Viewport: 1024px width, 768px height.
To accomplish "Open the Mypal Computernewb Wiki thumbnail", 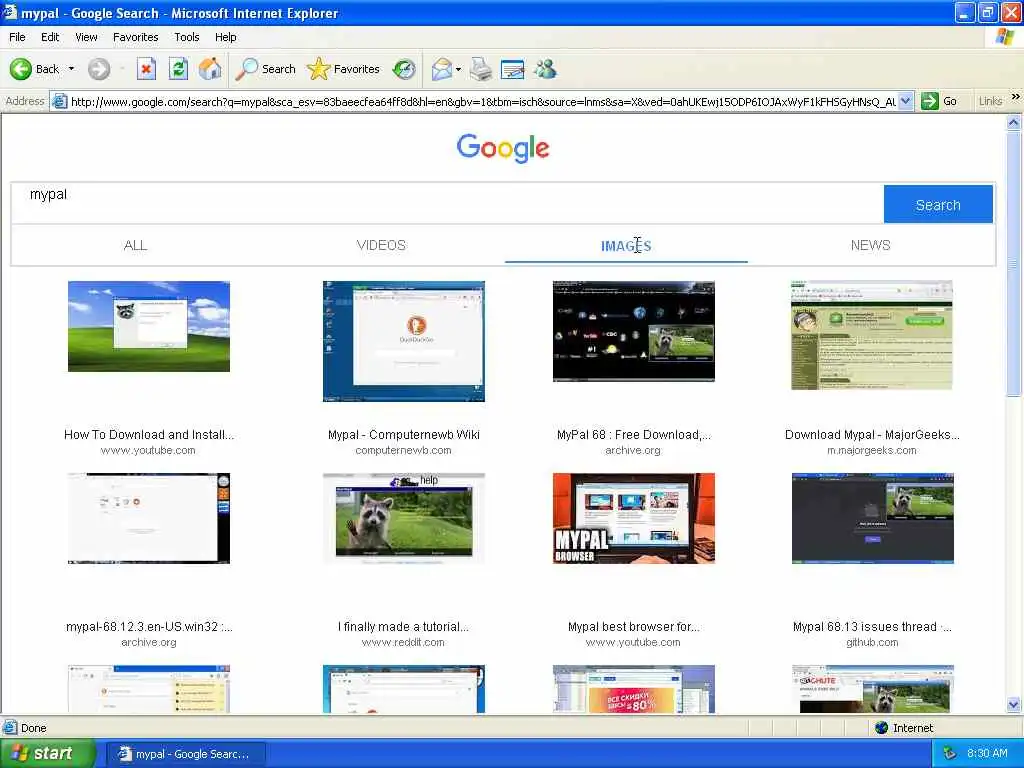I will [404, 341].
